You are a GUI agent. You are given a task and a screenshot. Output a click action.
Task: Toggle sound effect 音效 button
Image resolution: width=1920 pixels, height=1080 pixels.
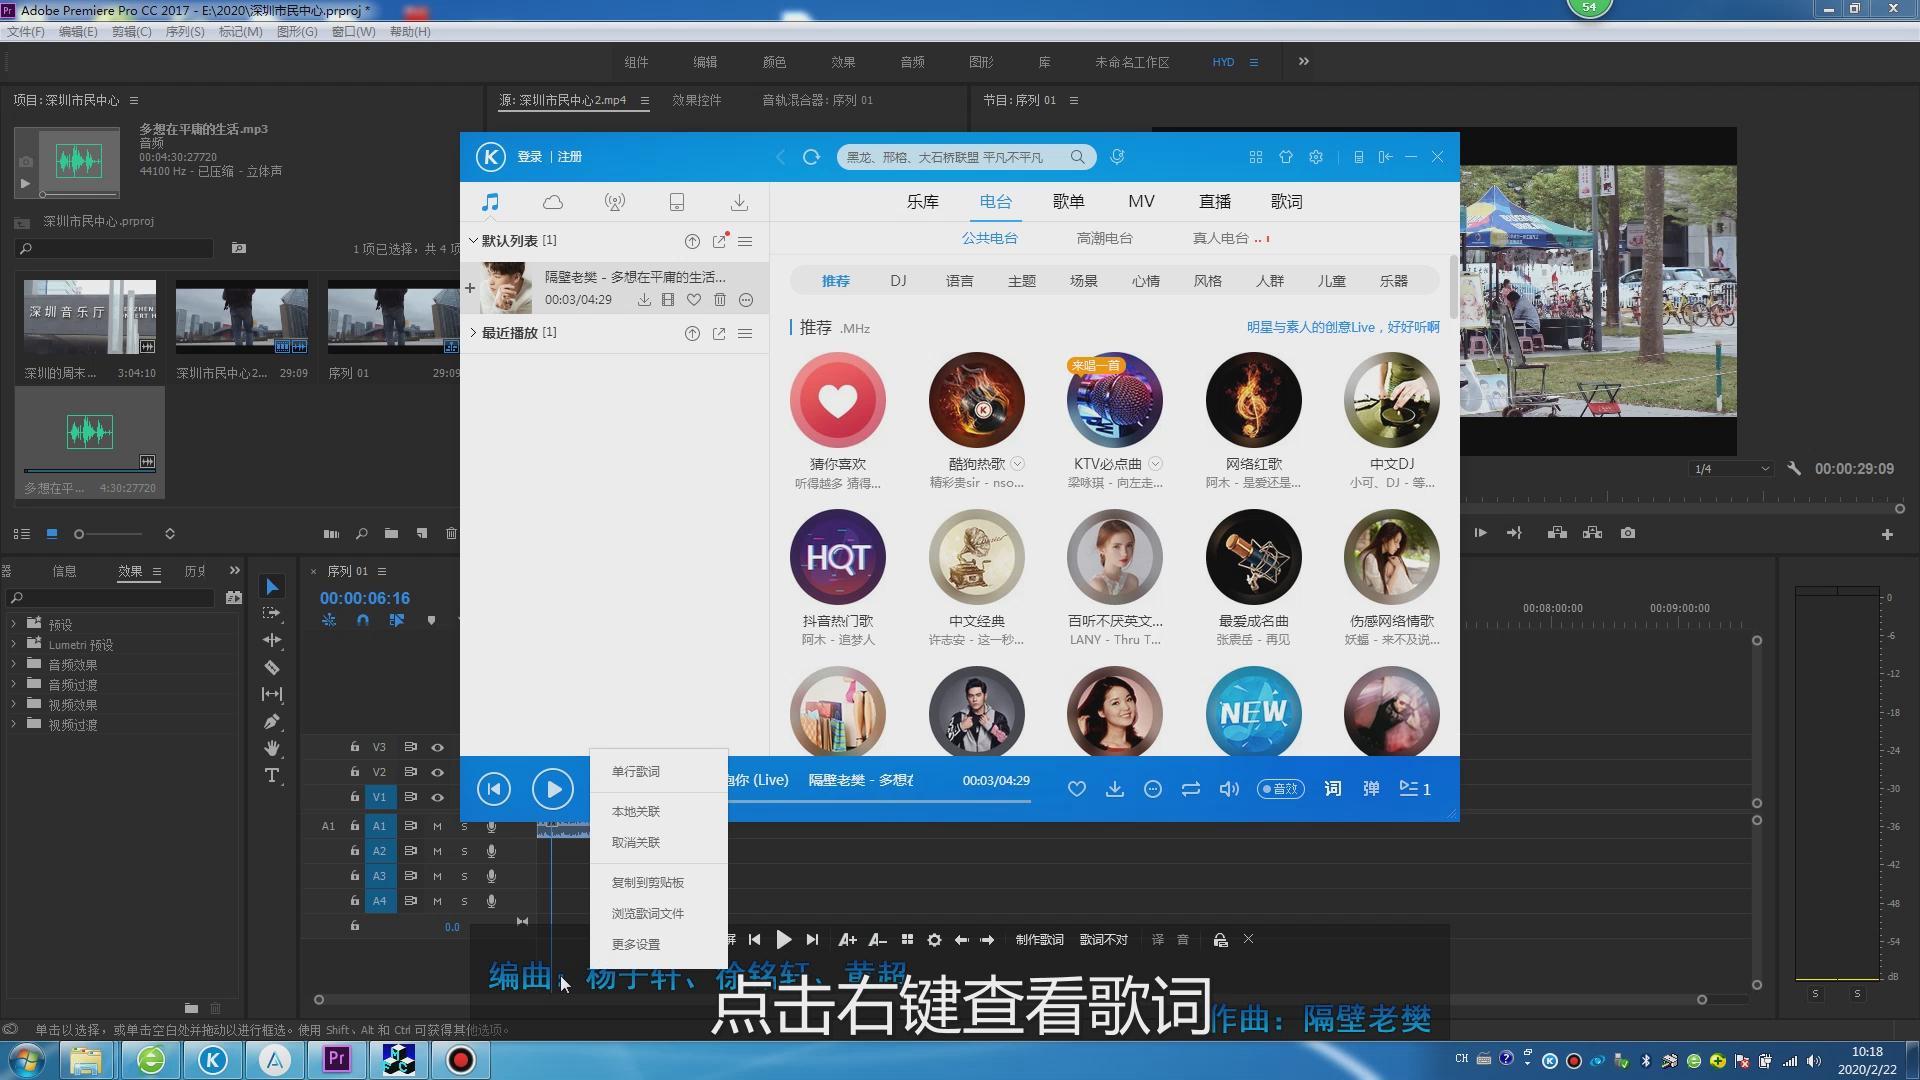pos(1280,789)
